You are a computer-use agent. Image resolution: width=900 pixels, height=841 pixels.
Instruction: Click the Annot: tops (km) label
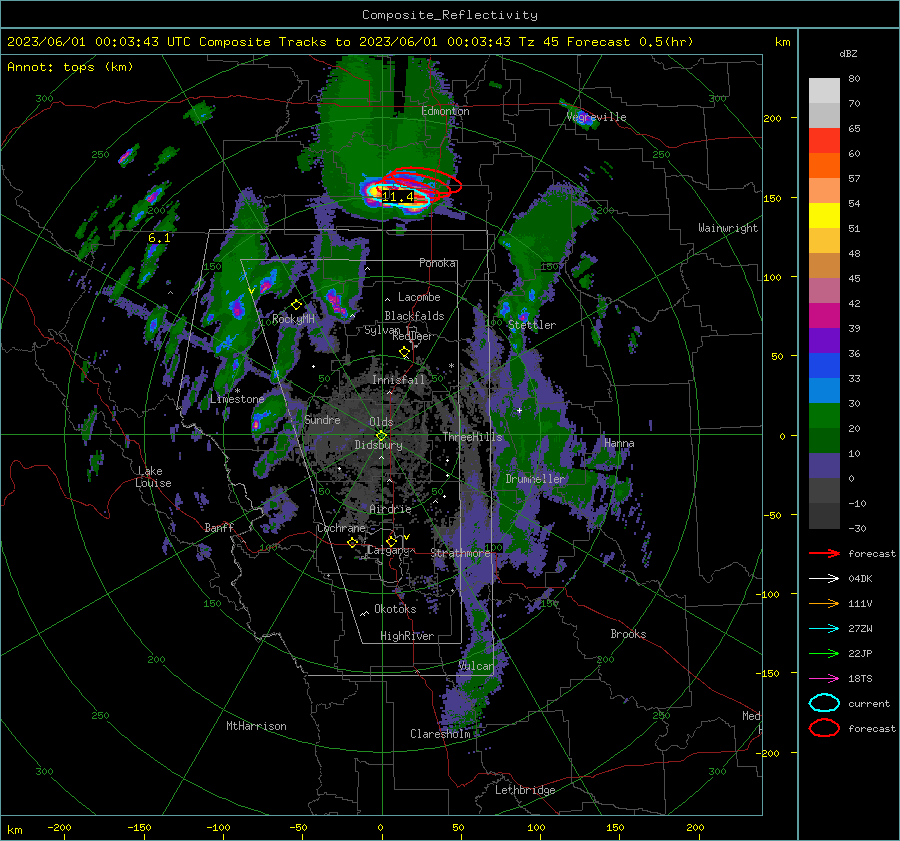[x=70, y=67]
